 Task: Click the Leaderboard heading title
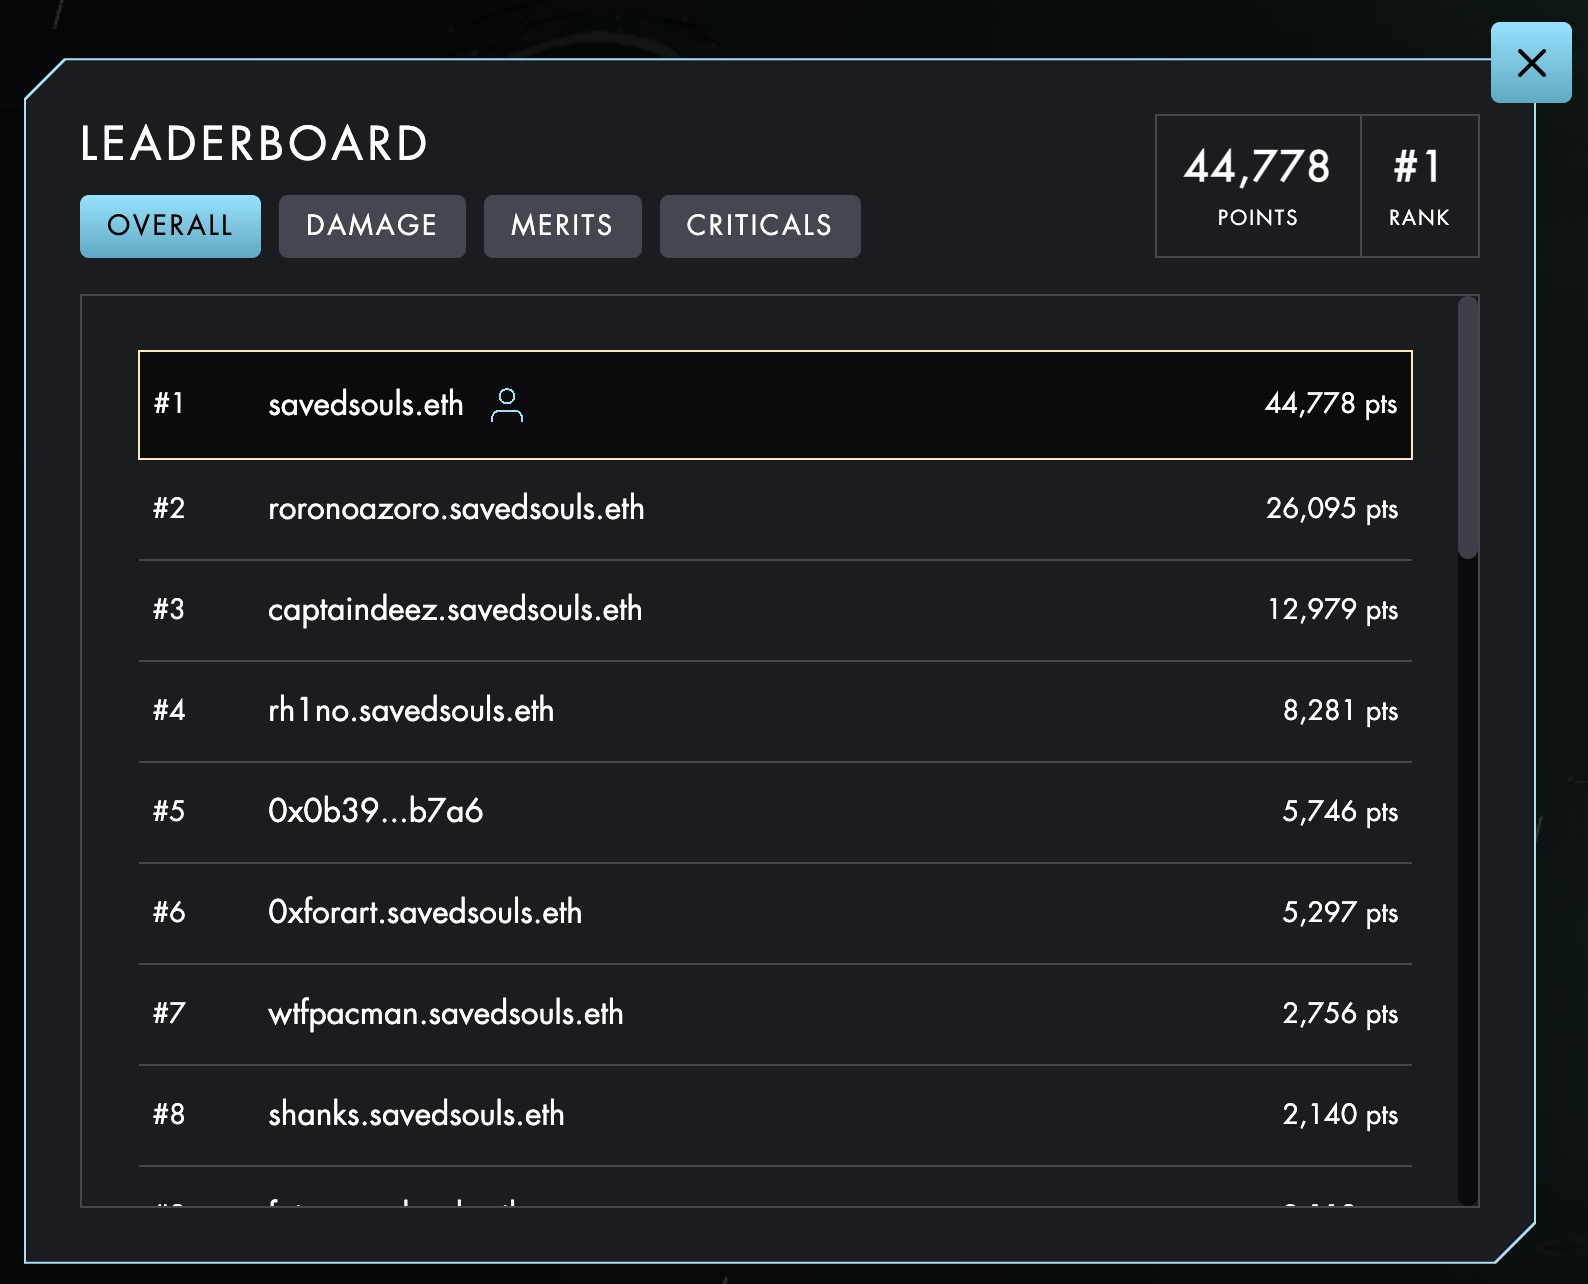[254, 144]
